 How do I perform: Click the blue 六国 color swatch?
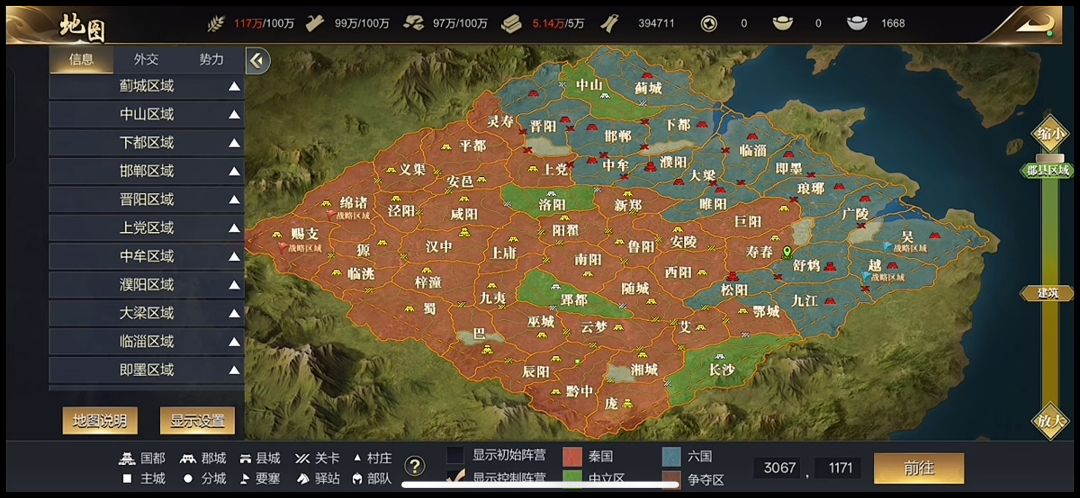672,456
